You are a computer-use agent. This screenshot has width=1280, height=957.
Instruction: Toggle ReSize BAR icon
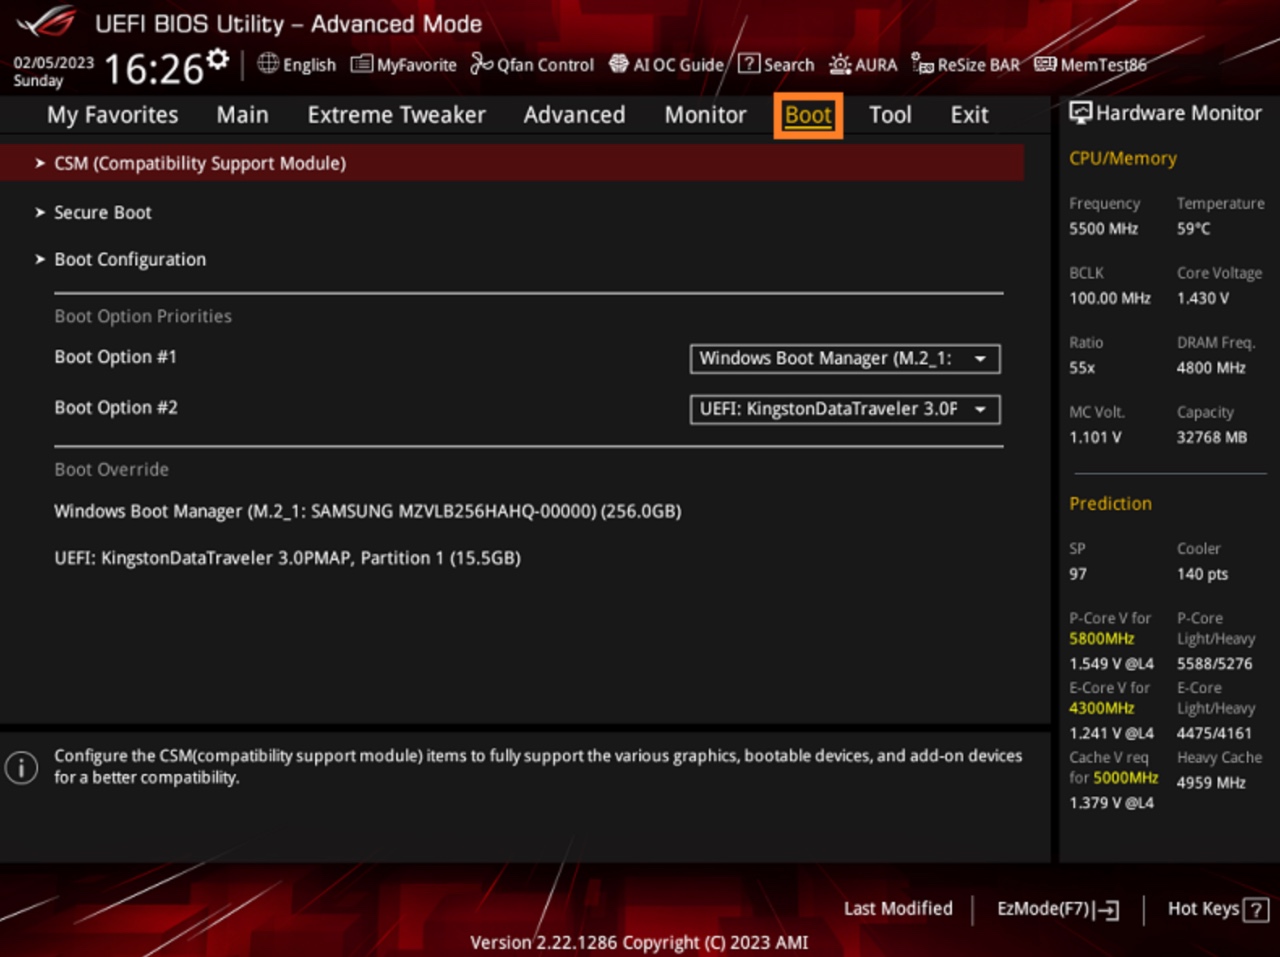(922, 64)
